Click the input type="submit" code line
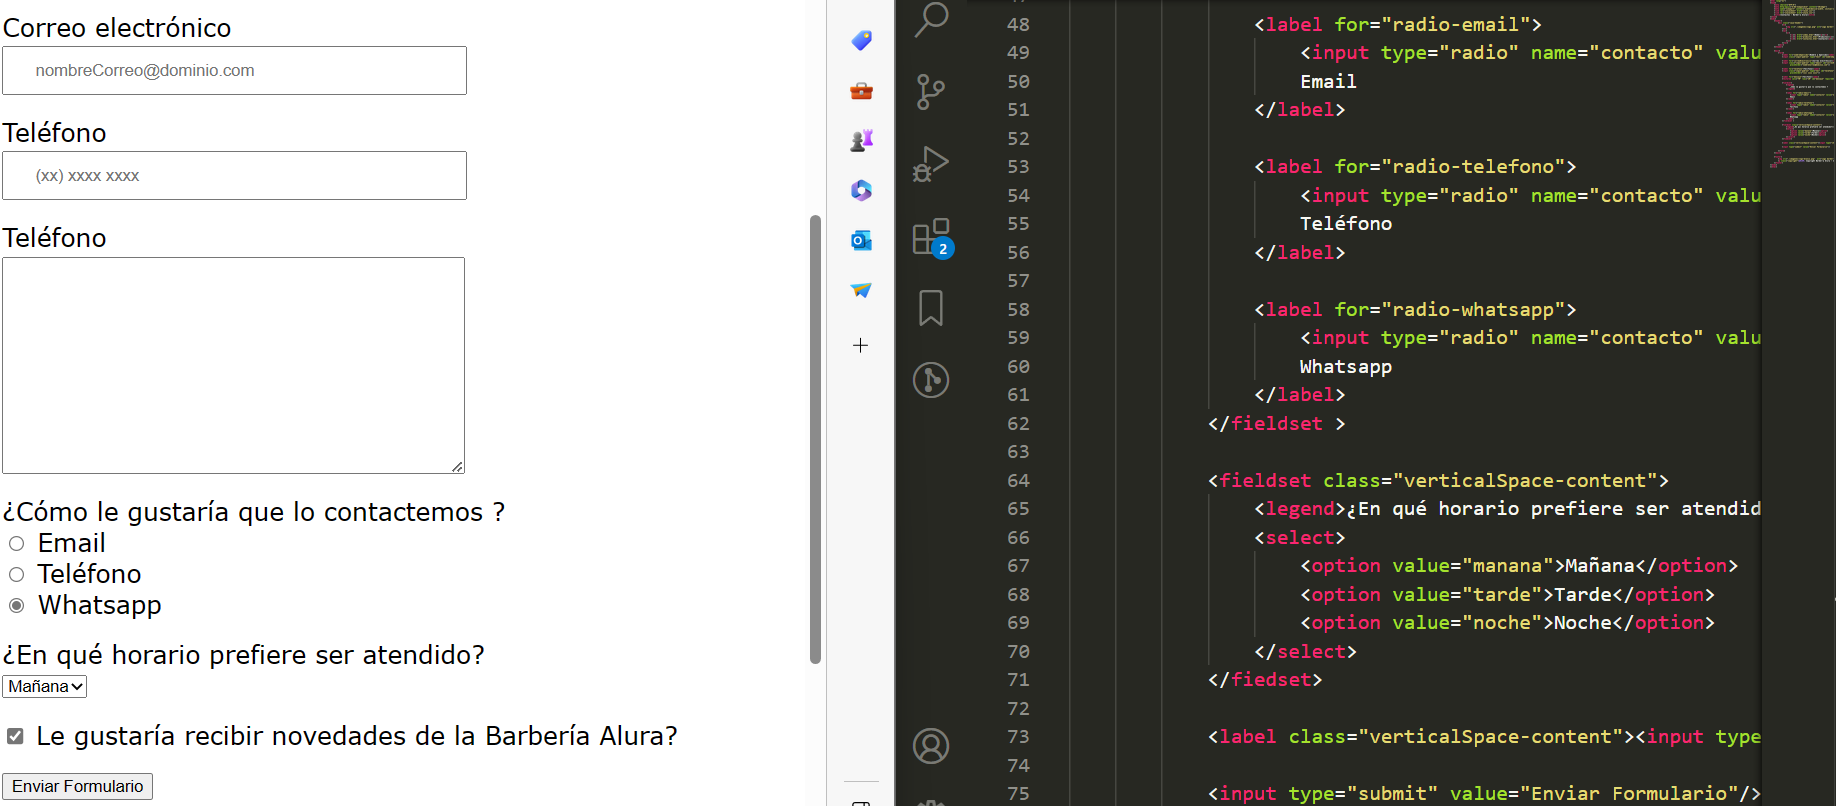 point(1484,794)
